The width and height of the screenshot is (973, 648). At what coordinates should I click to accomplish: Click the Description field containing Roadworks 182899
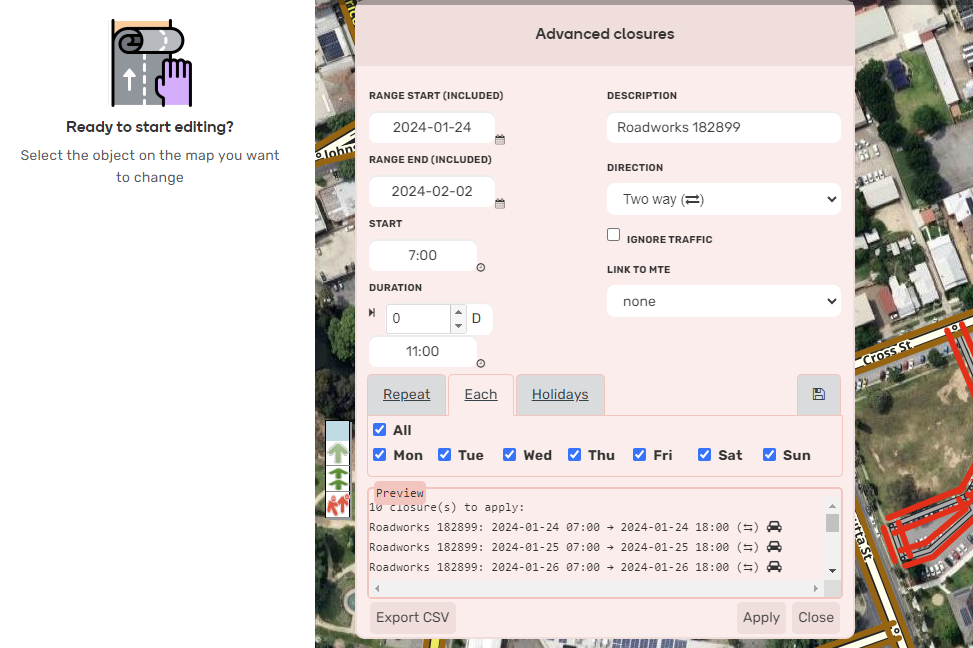(x=723, y=128)
